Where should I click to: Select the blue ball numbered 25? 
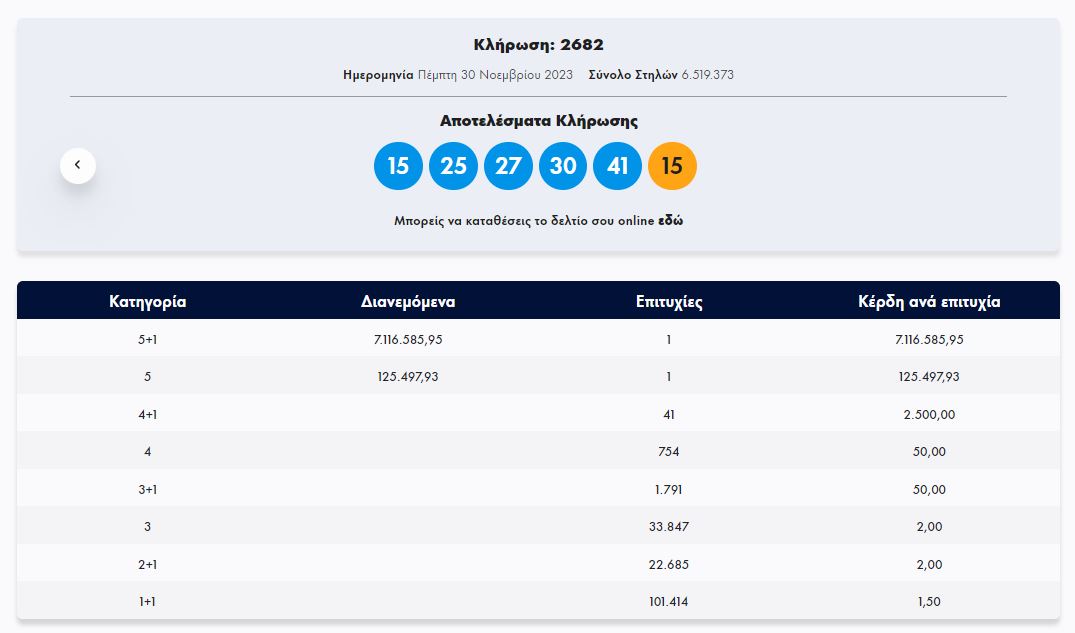453,166
